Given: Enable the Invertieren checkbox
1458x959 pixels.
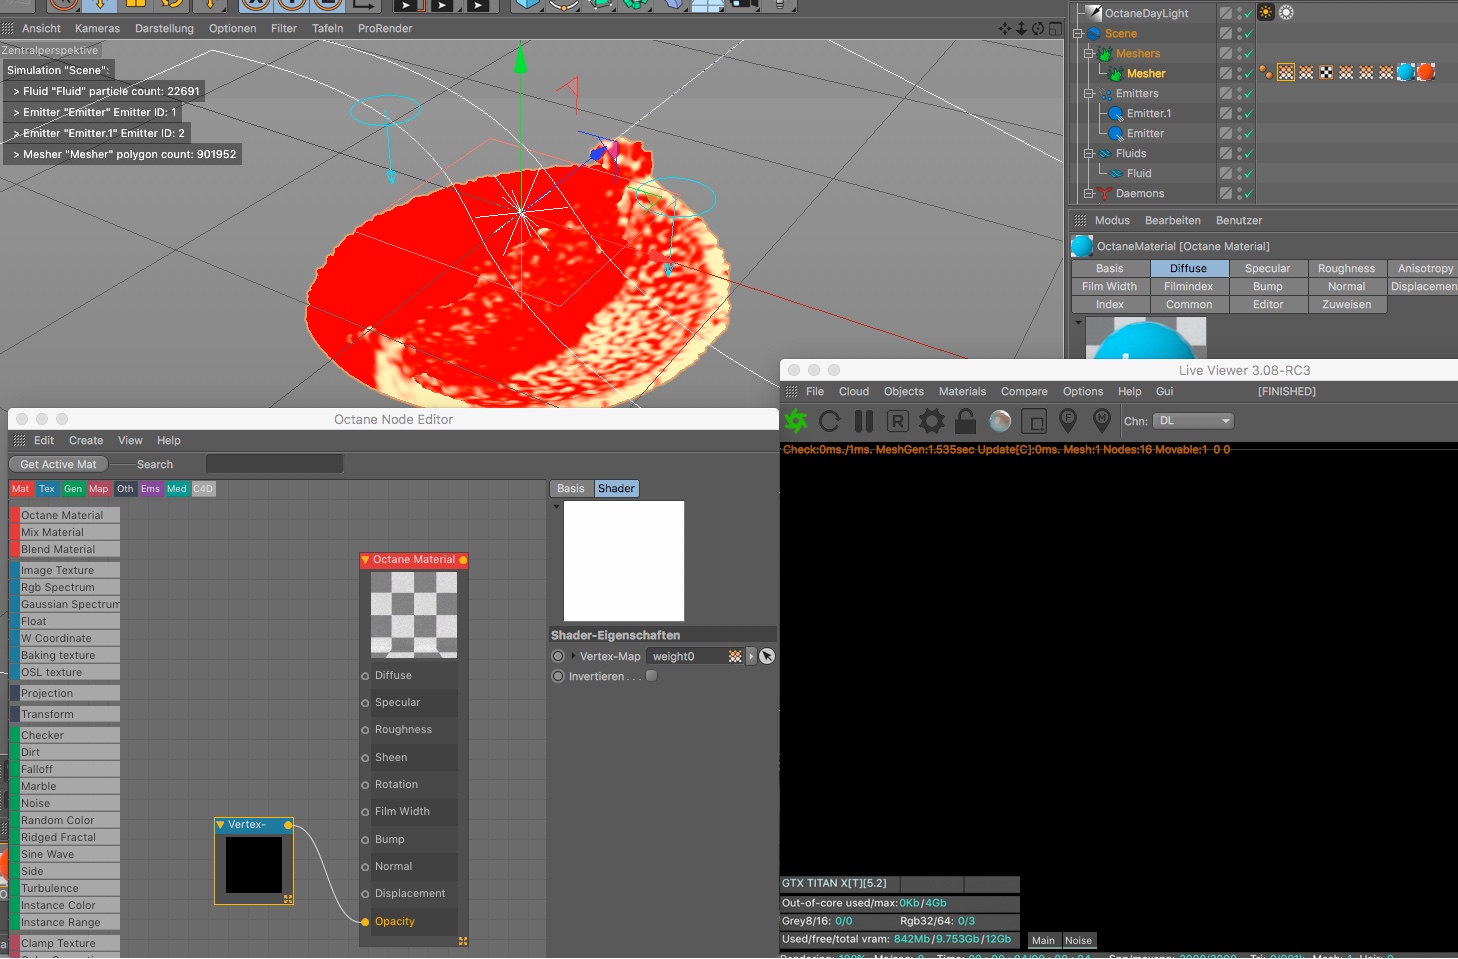Looking at the screenshot, I should [x=652, y=676].
